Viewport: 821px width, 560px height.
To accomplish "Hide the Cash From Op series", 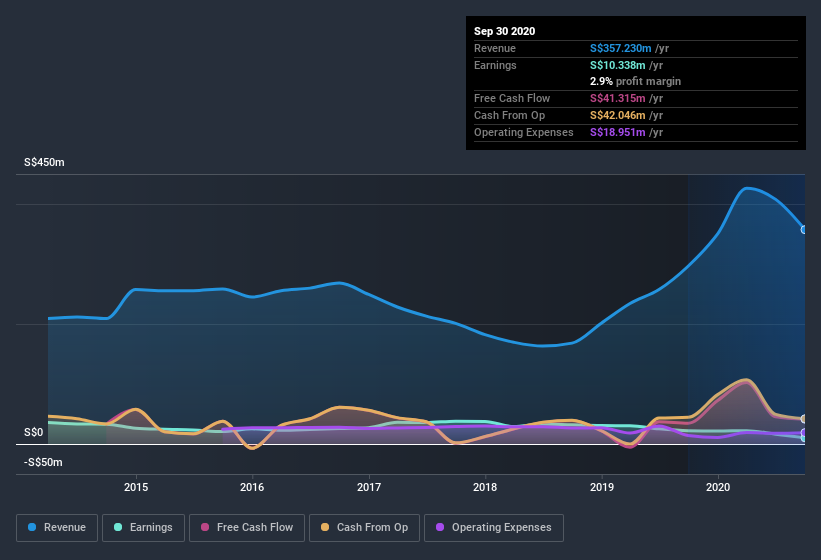I will click(364, 528).
